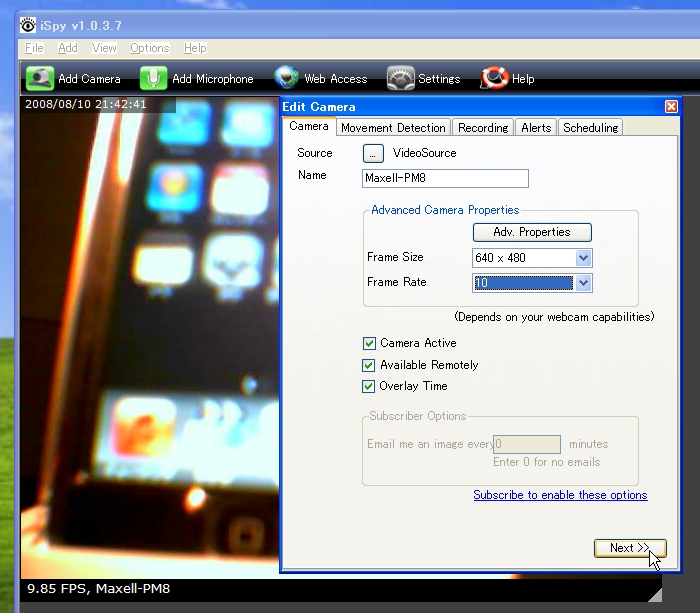The height and width of the screenshot is (613, 700).
Task: Click the Add Microphone toolbar label
Action: pyautogui.click(x=213, y=79)
